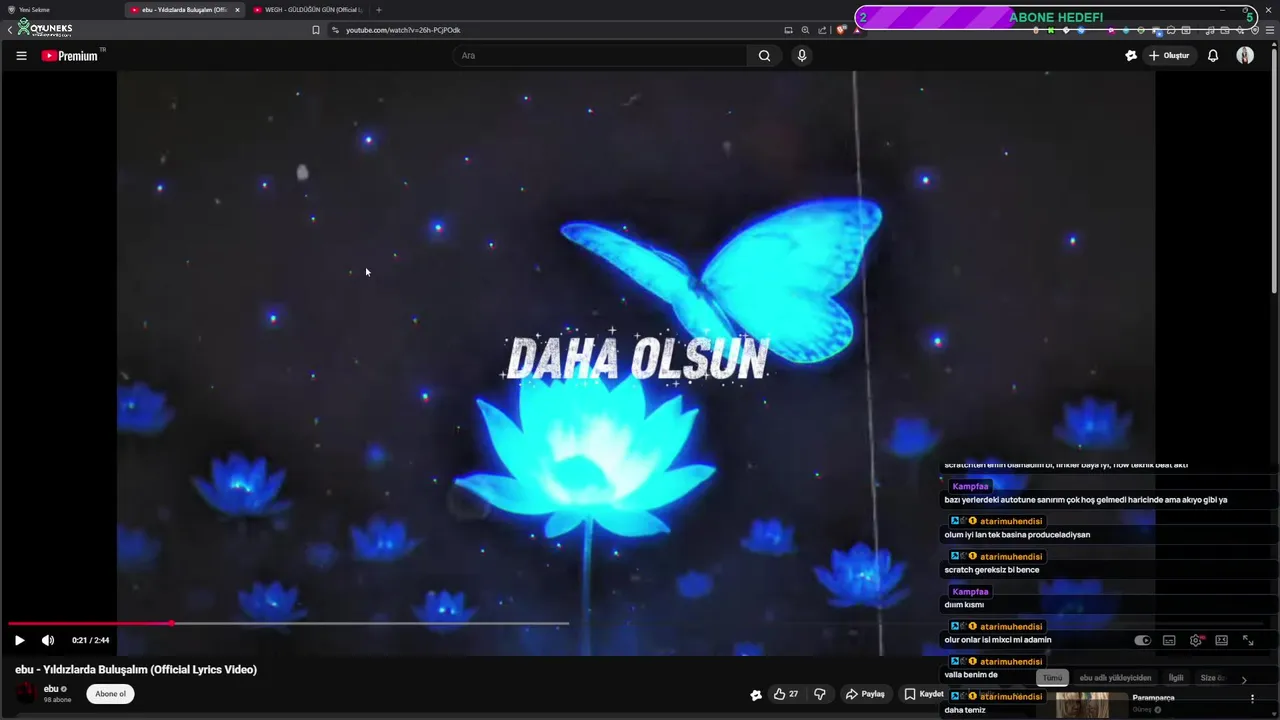Screen dimensions: 1280x720
Task: Open the ebu channel avatar
Action: [x=27, y=693]
